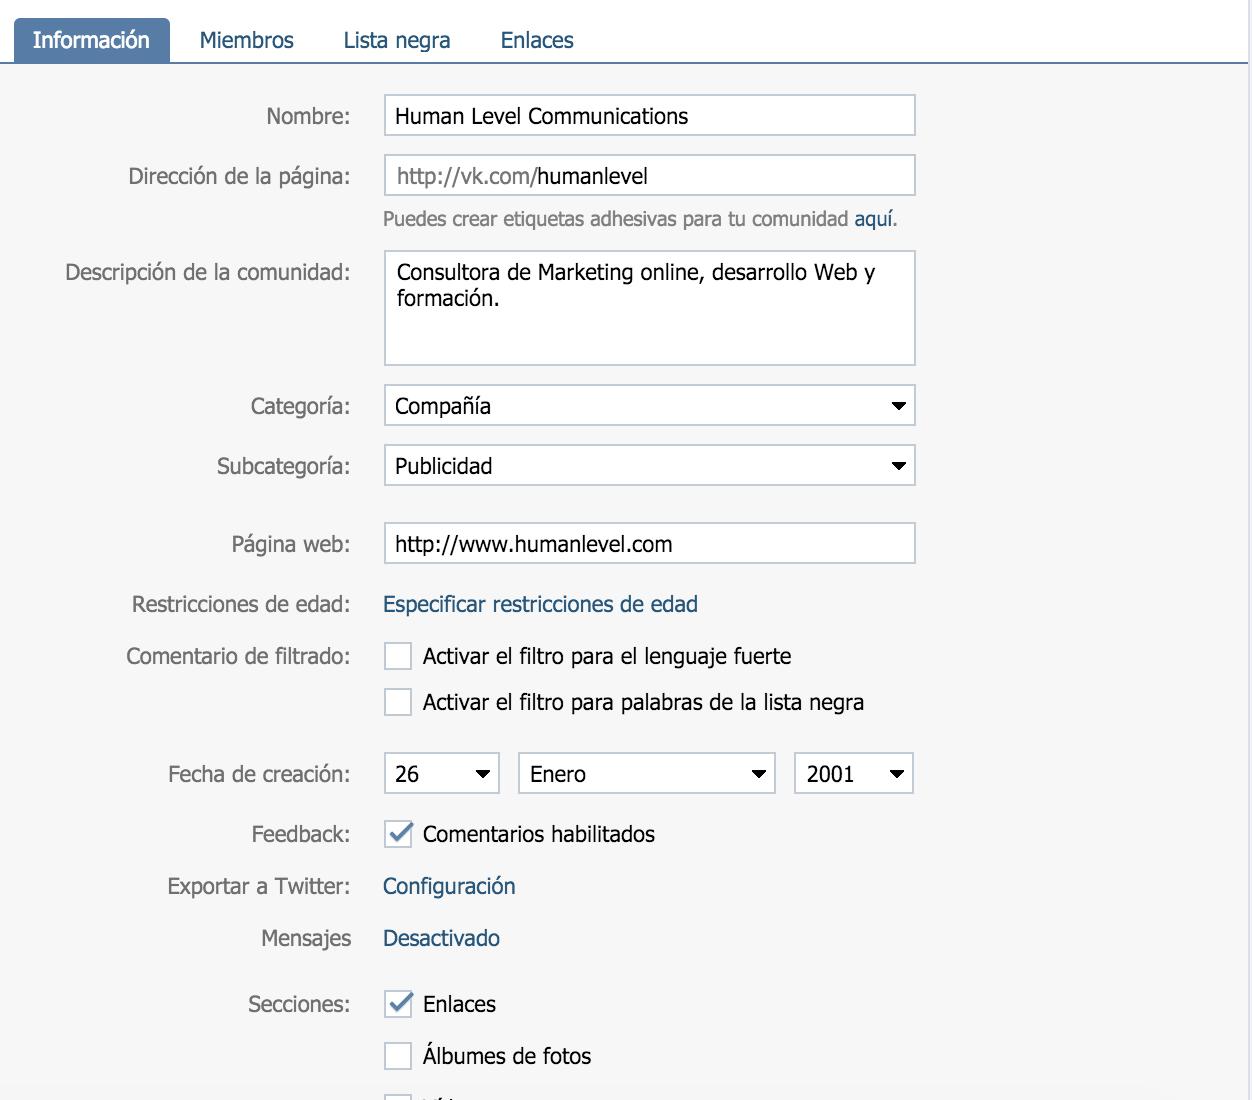Tick the Álbumes de fotos checkbox

[x=398, y=1056]
